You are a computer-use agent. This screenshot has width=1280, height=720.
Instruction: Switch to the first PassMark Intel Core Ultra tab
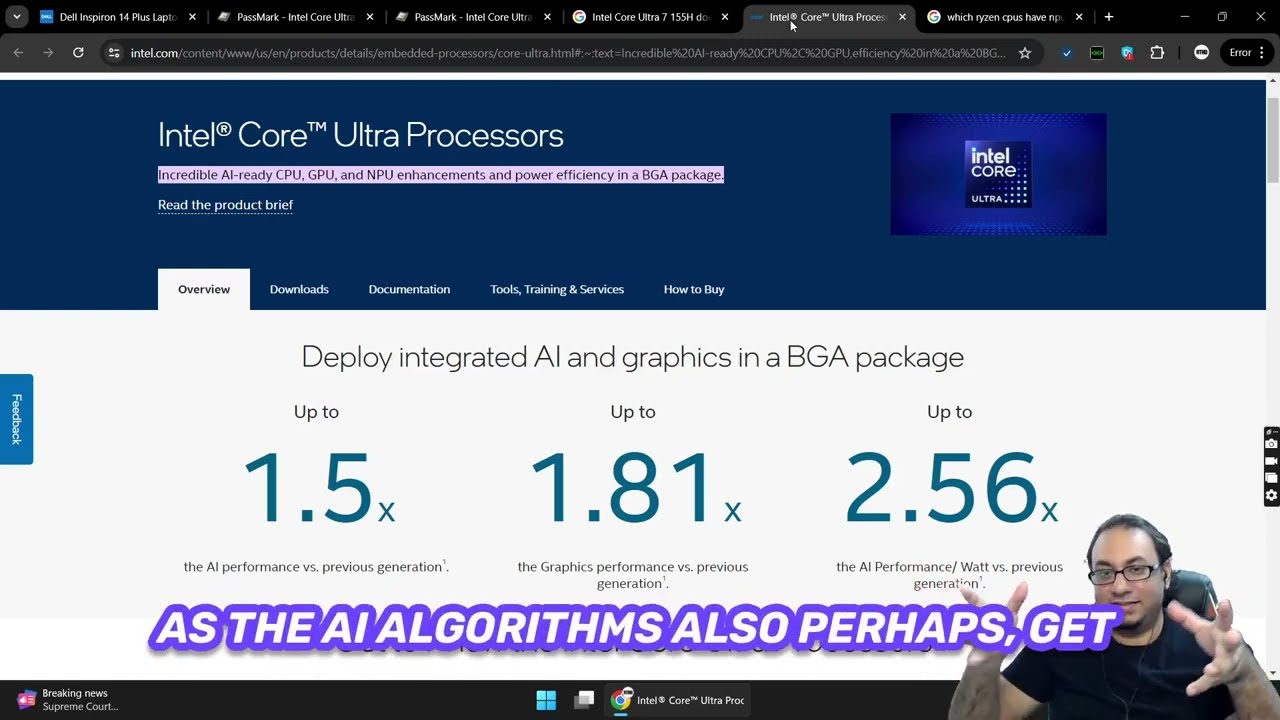295,17
